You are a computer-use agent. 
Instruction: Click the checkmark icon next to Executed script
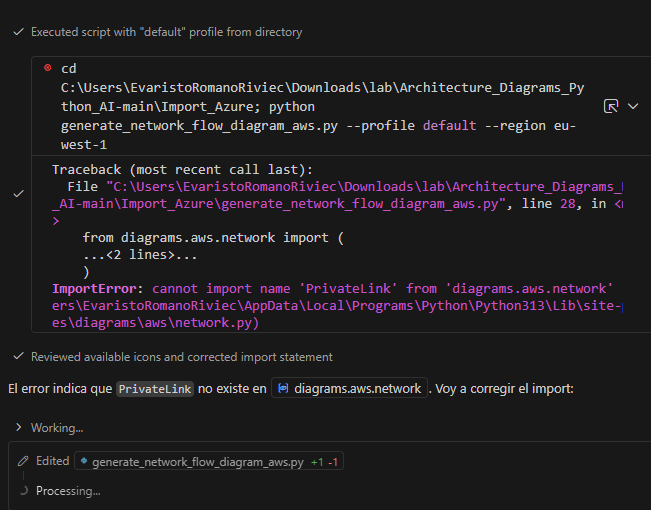[18, 32]
